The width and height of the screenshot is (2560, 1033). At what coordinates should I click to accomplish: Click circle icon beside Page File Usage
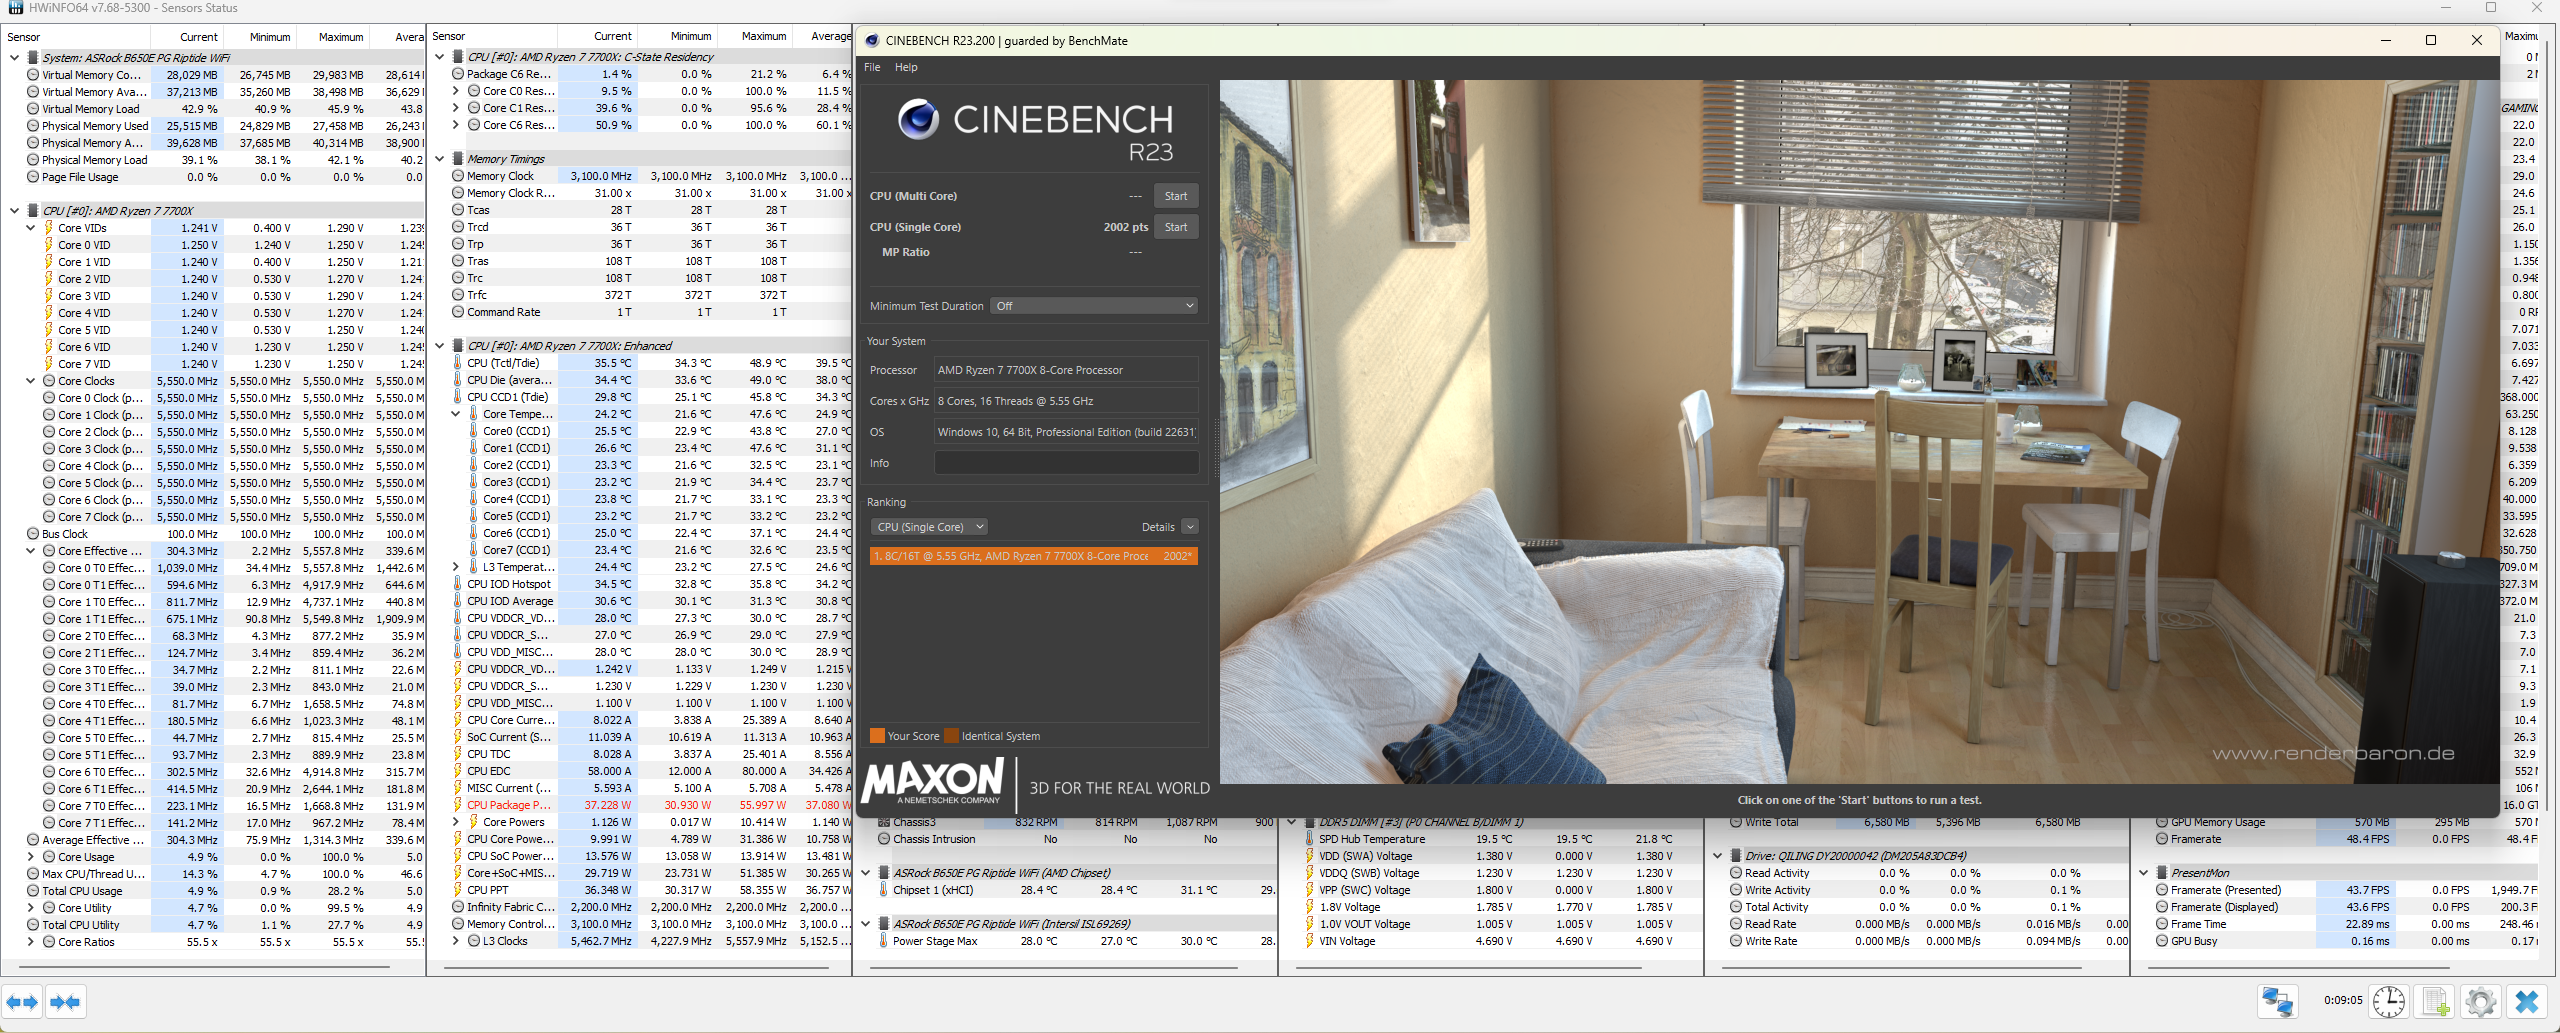point(33,177)
